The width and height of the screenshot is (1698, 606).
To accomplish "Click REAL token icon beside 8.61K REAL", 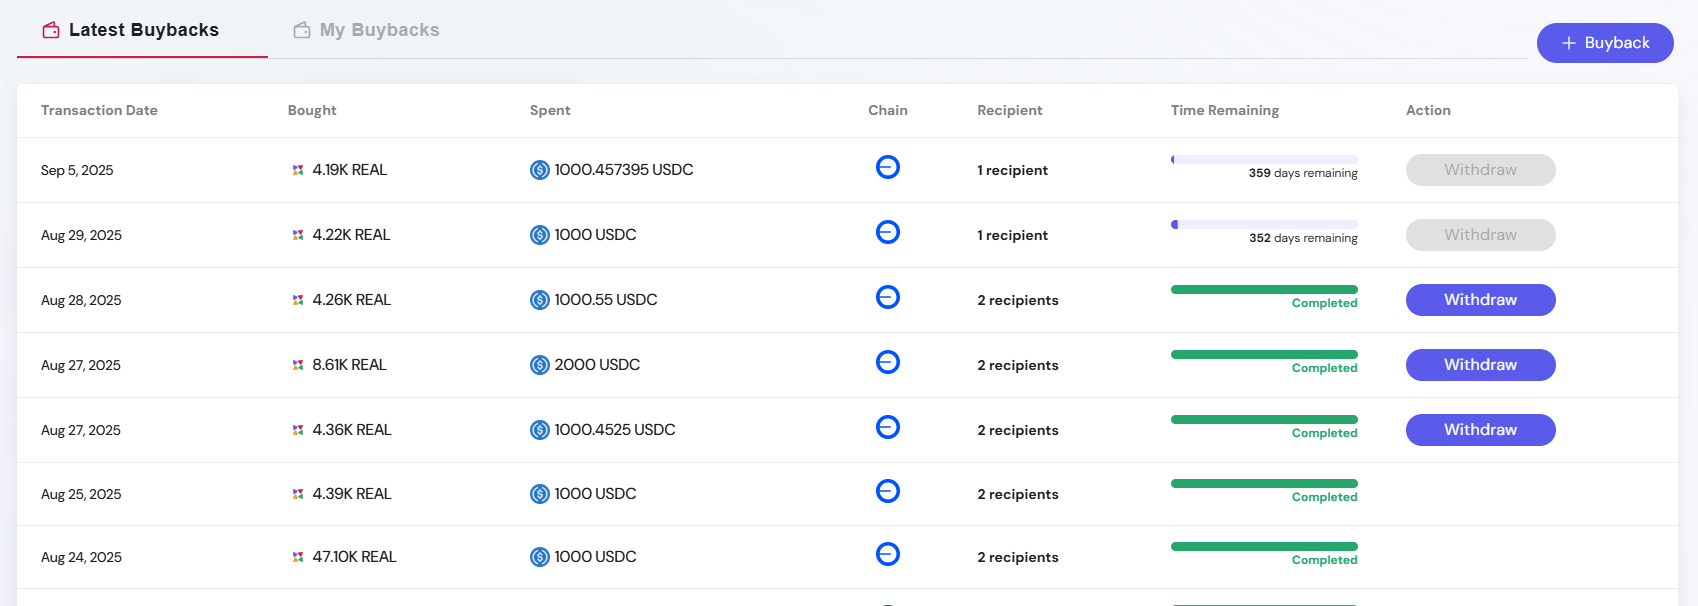I will tap(298, 365).
